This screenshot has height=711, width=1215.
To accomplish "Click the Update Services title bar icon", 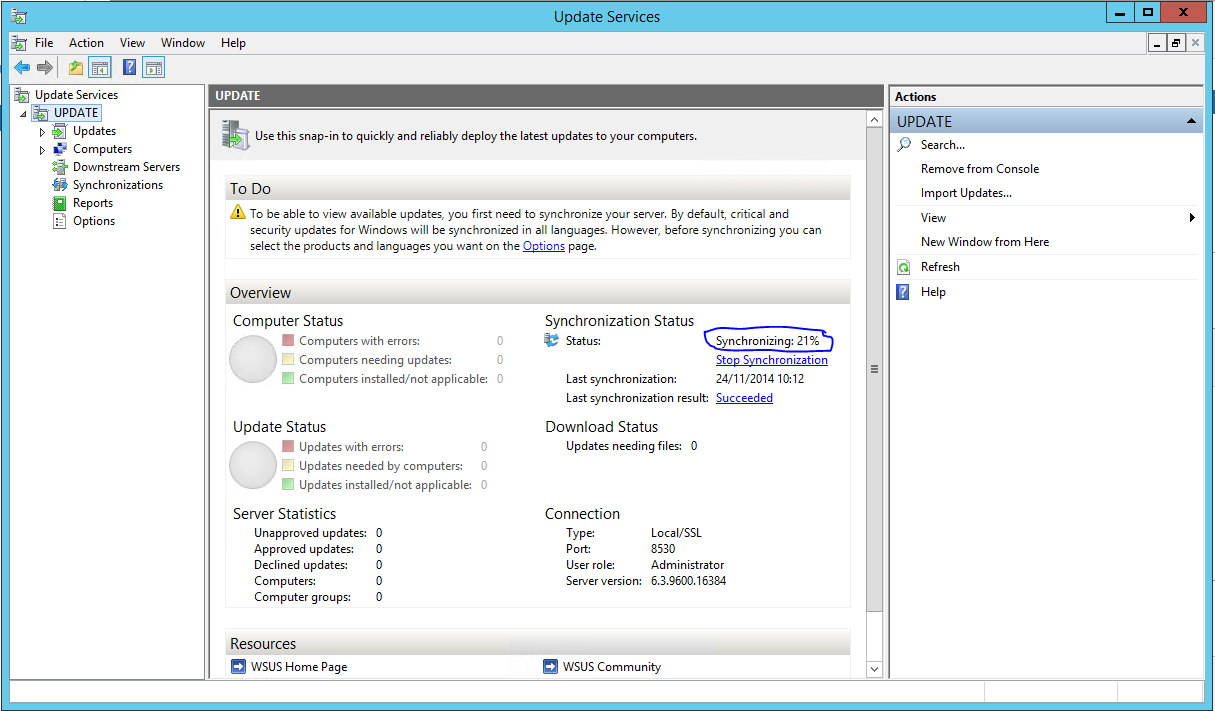I will (19, 16).
